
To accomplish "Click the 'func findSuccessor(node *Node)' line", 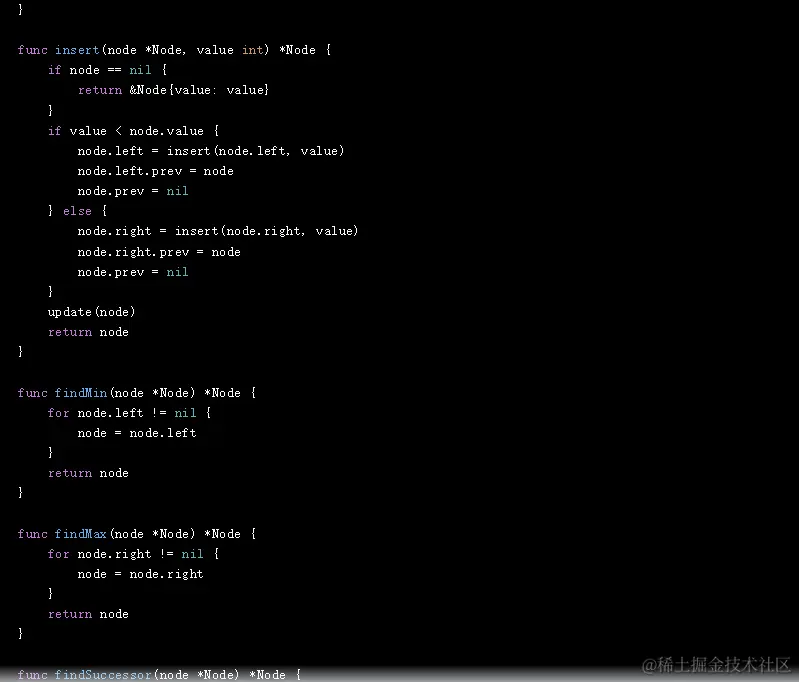I will pos(159,675).
